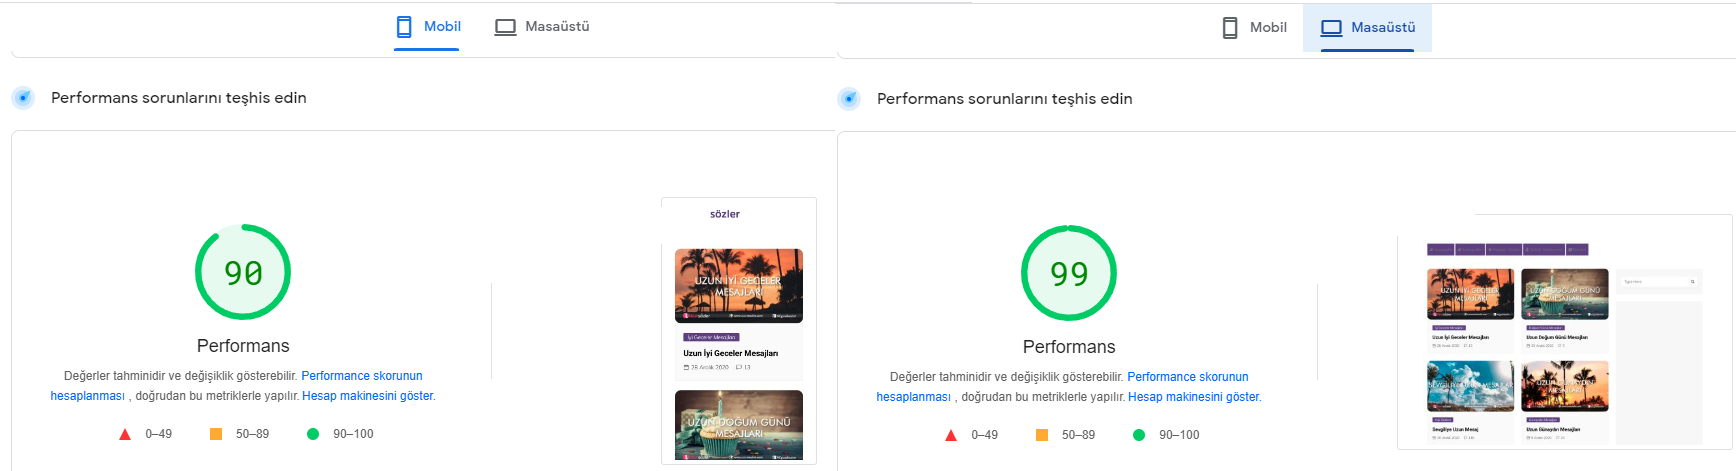Click the right blue performance diagnose icon
Image resolution: width=1736 pixels, height=471 pixels.
tap(849, 99)
